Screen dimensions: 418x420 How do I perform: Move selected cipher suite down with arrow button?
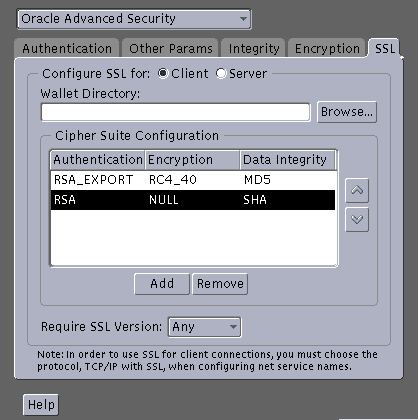coord(357,219)
